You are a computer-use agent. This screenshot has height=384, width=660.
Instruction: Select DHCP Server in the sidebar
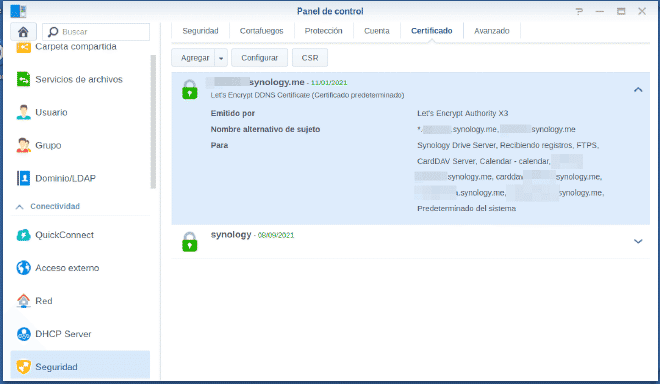click(80, 334)
